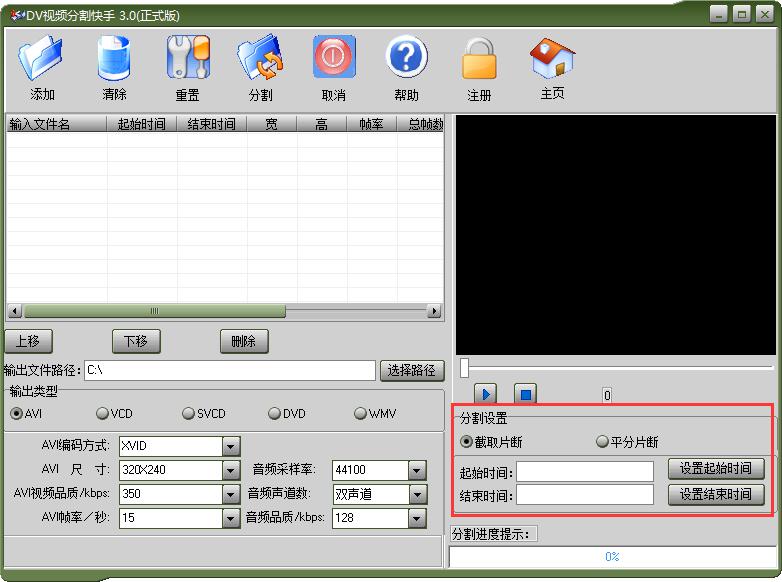Select the VCD output type radio button

[x=102, y=414]
